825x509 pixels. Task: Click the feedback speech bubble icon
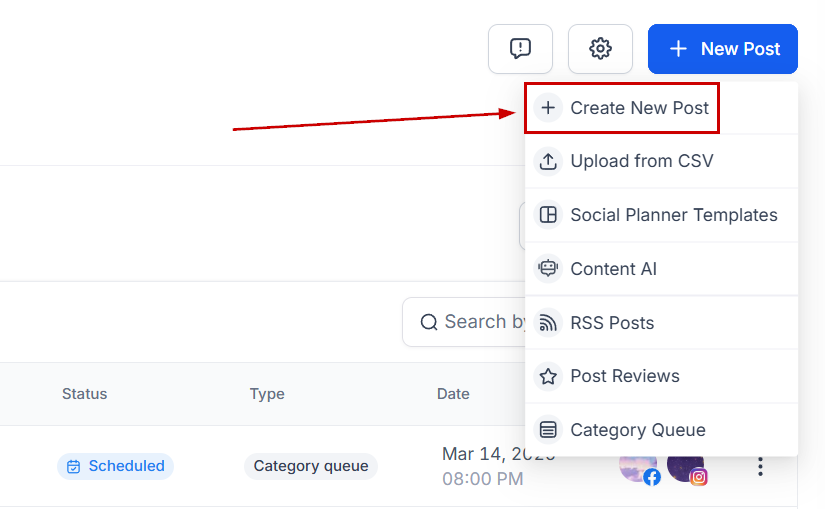pos(520,49)
